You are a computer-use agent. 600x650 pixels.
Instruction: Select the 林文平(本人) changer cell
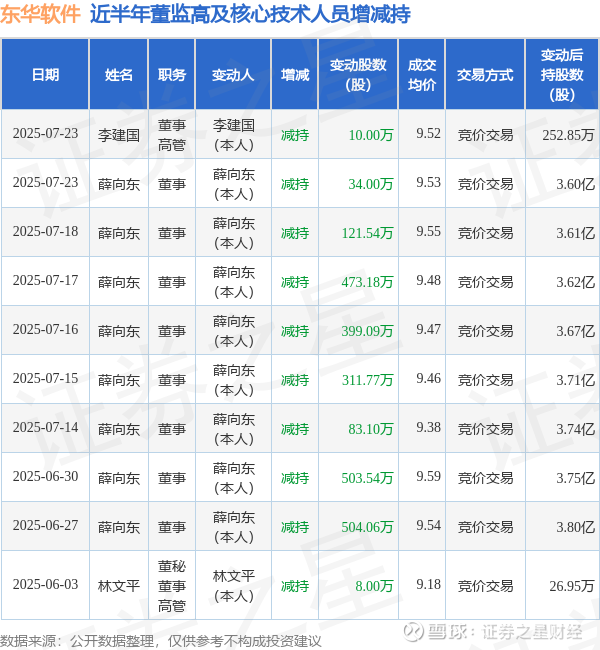pos(233,585)
